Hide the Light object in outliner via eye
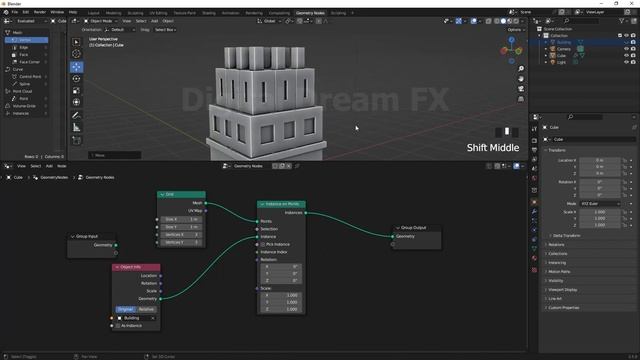Image resolution: width=640 pixels, height=360 pixels. tap(626, 62)
